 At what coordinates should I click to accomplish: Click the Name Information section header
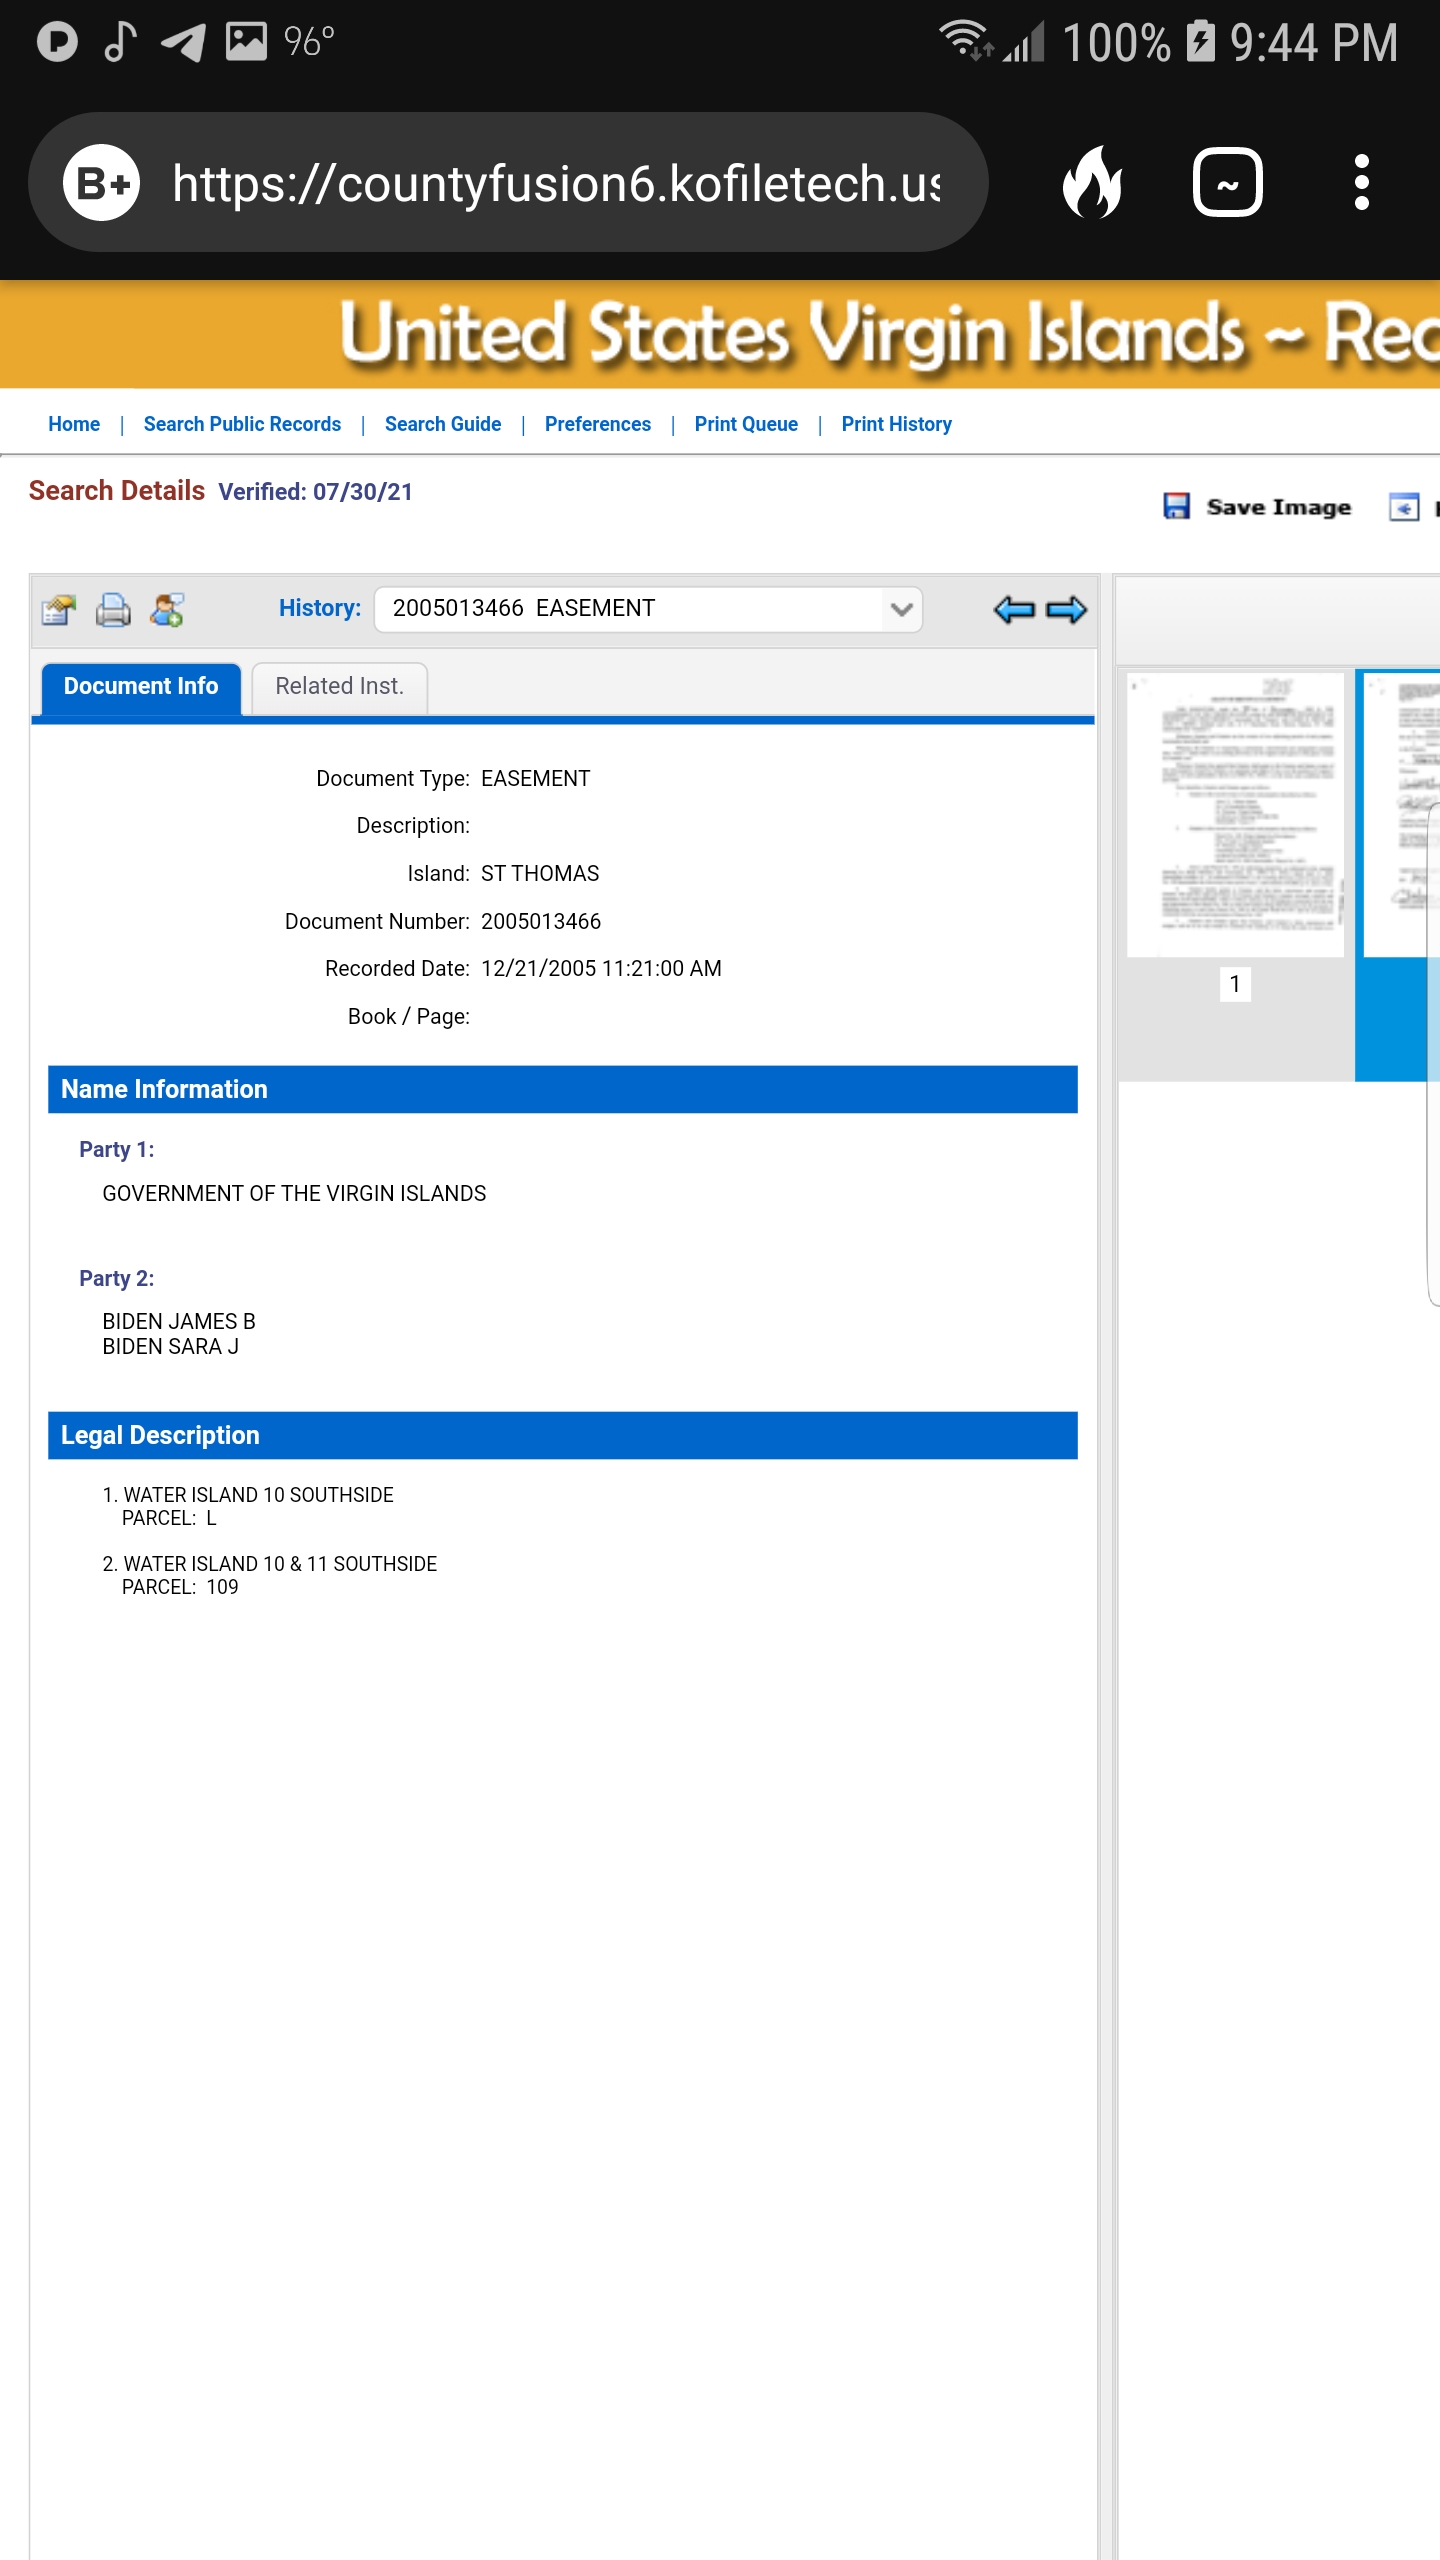[x=563, y=1089]
